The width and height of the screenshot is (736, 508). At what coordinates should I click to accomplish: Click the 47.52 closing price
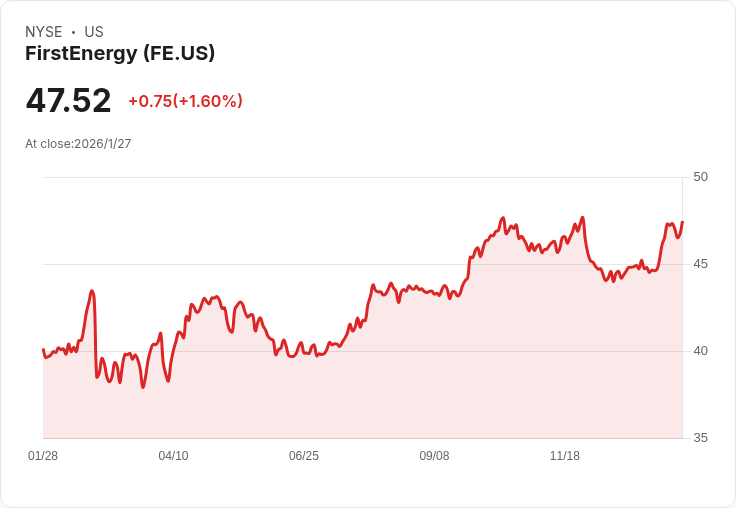coord(68,101)
